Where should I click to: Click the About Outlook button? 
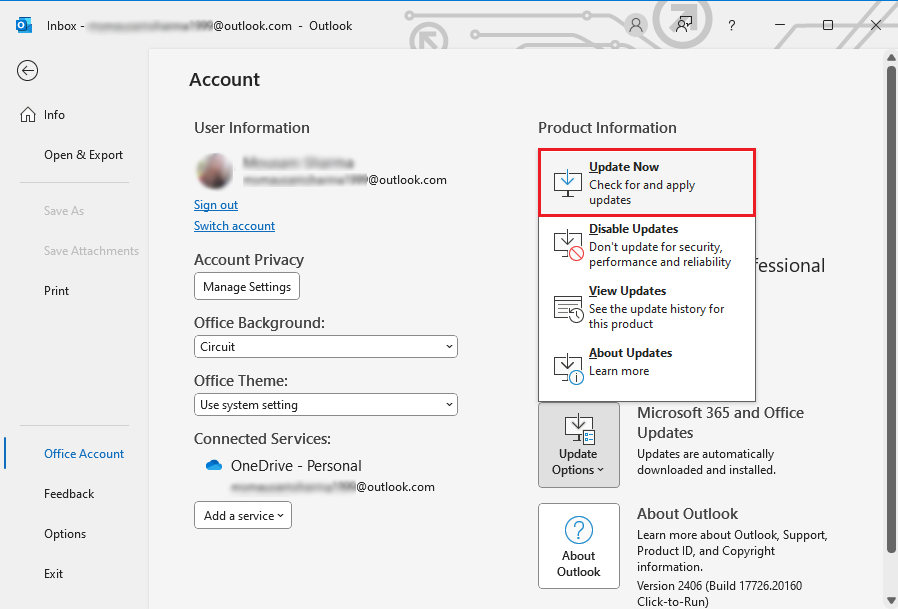click(578, 546)
